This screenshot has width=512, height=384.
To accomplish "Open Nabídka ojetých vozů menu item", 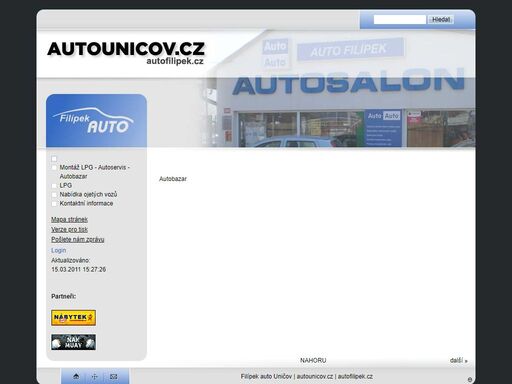I will click(x=88, y=194).
